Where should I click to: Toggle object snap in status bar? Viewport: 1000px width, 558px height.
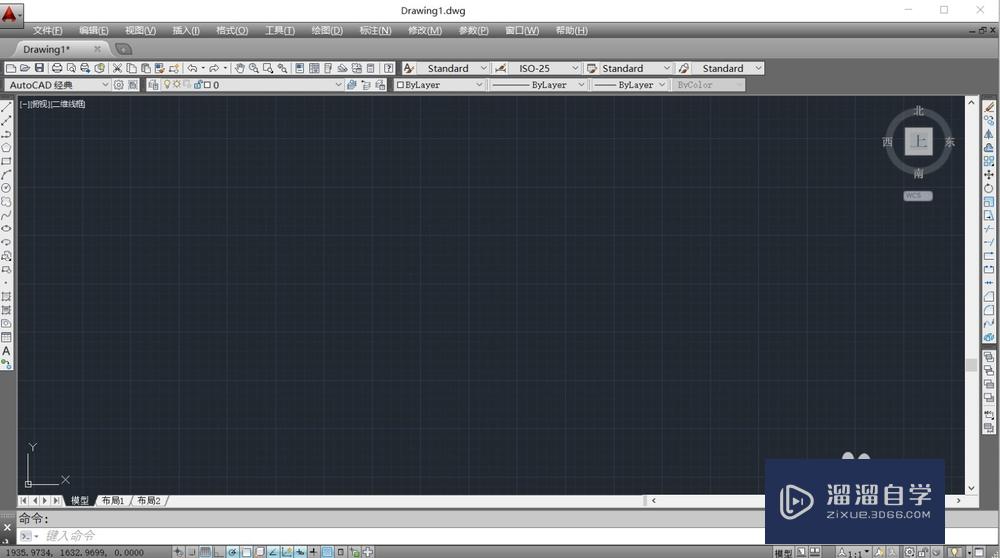pos(246,552)
